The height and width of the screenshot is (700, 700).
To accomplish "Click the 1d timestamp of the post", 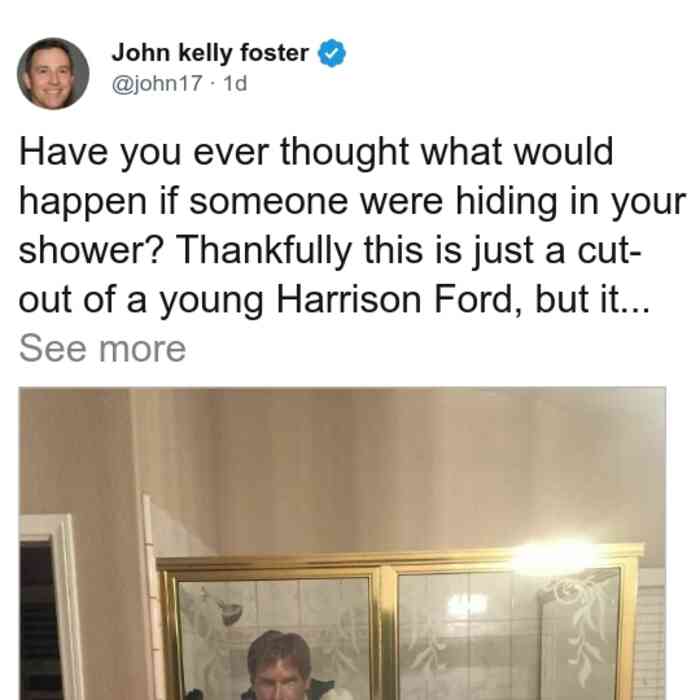I will (x=235, y=83).
